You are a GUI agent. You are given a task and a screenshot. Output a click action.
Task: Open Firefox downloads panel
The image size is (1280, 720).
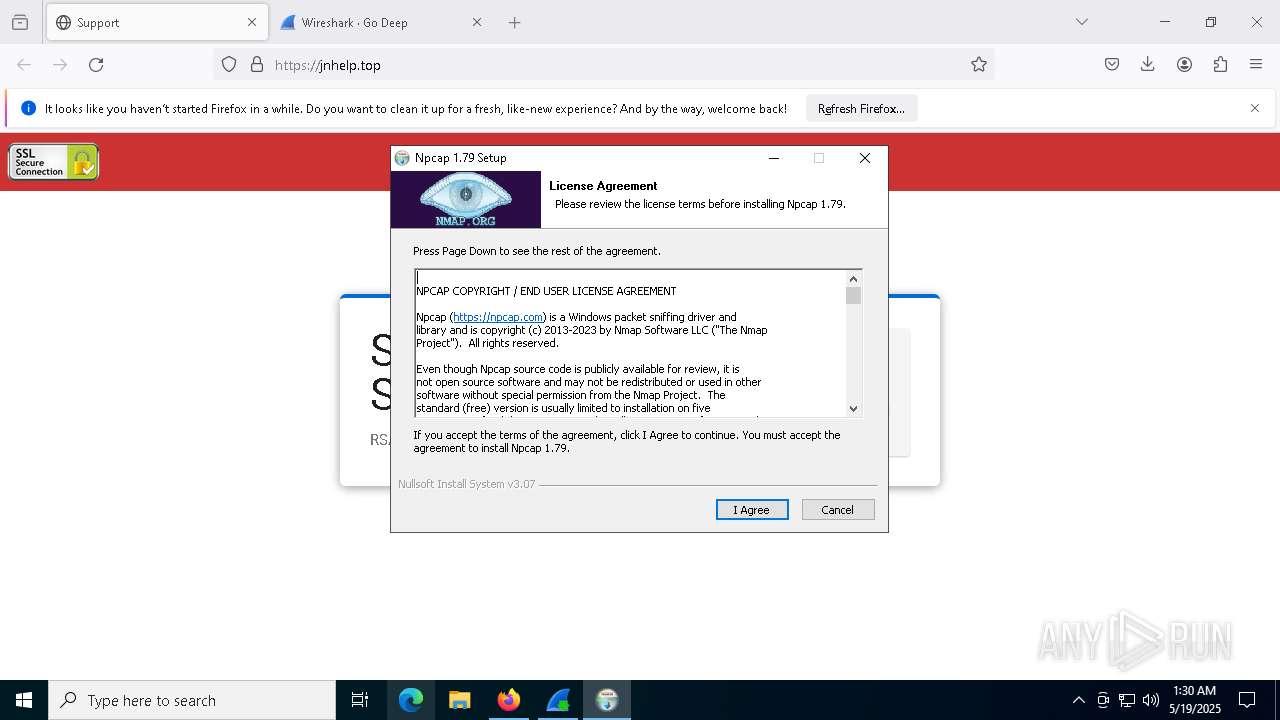[x=1148, y=65]
